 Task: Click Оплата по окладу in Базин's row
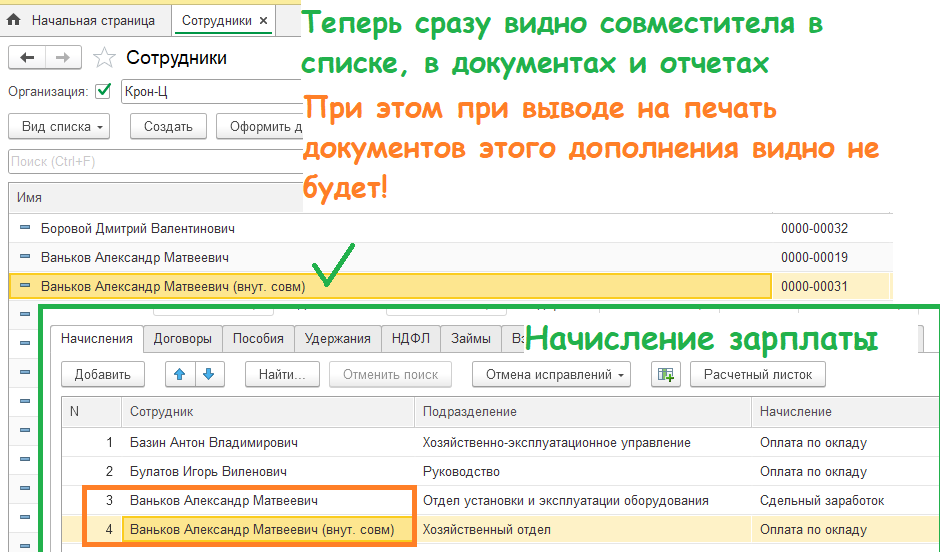tap(814, 443)
